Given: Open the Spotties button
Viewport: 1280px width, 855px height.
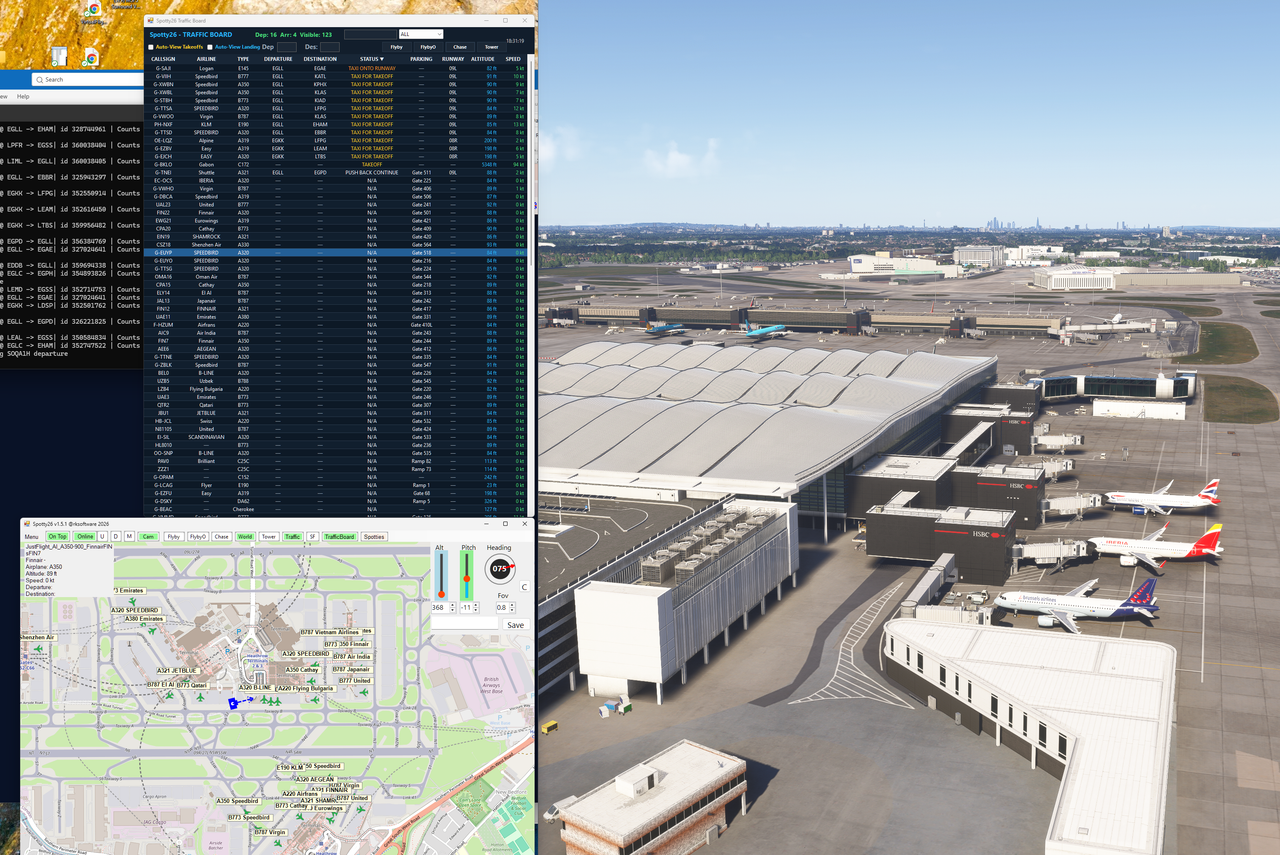Looking at the screenshot, I should tap(374, 537).
